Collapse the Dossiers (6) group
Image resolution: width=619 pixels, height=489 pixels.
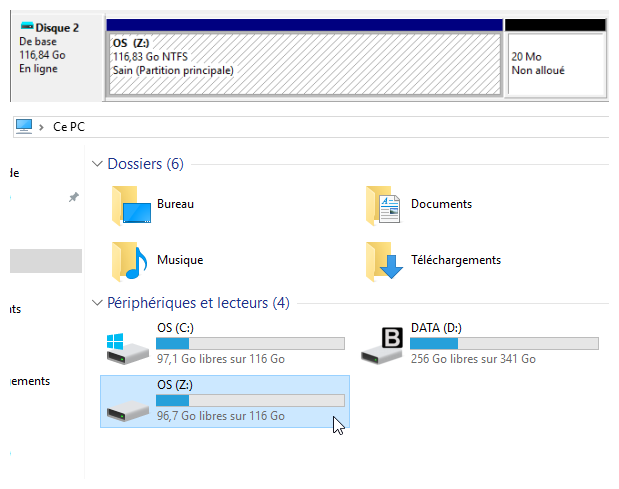click(x=97, y=163)
